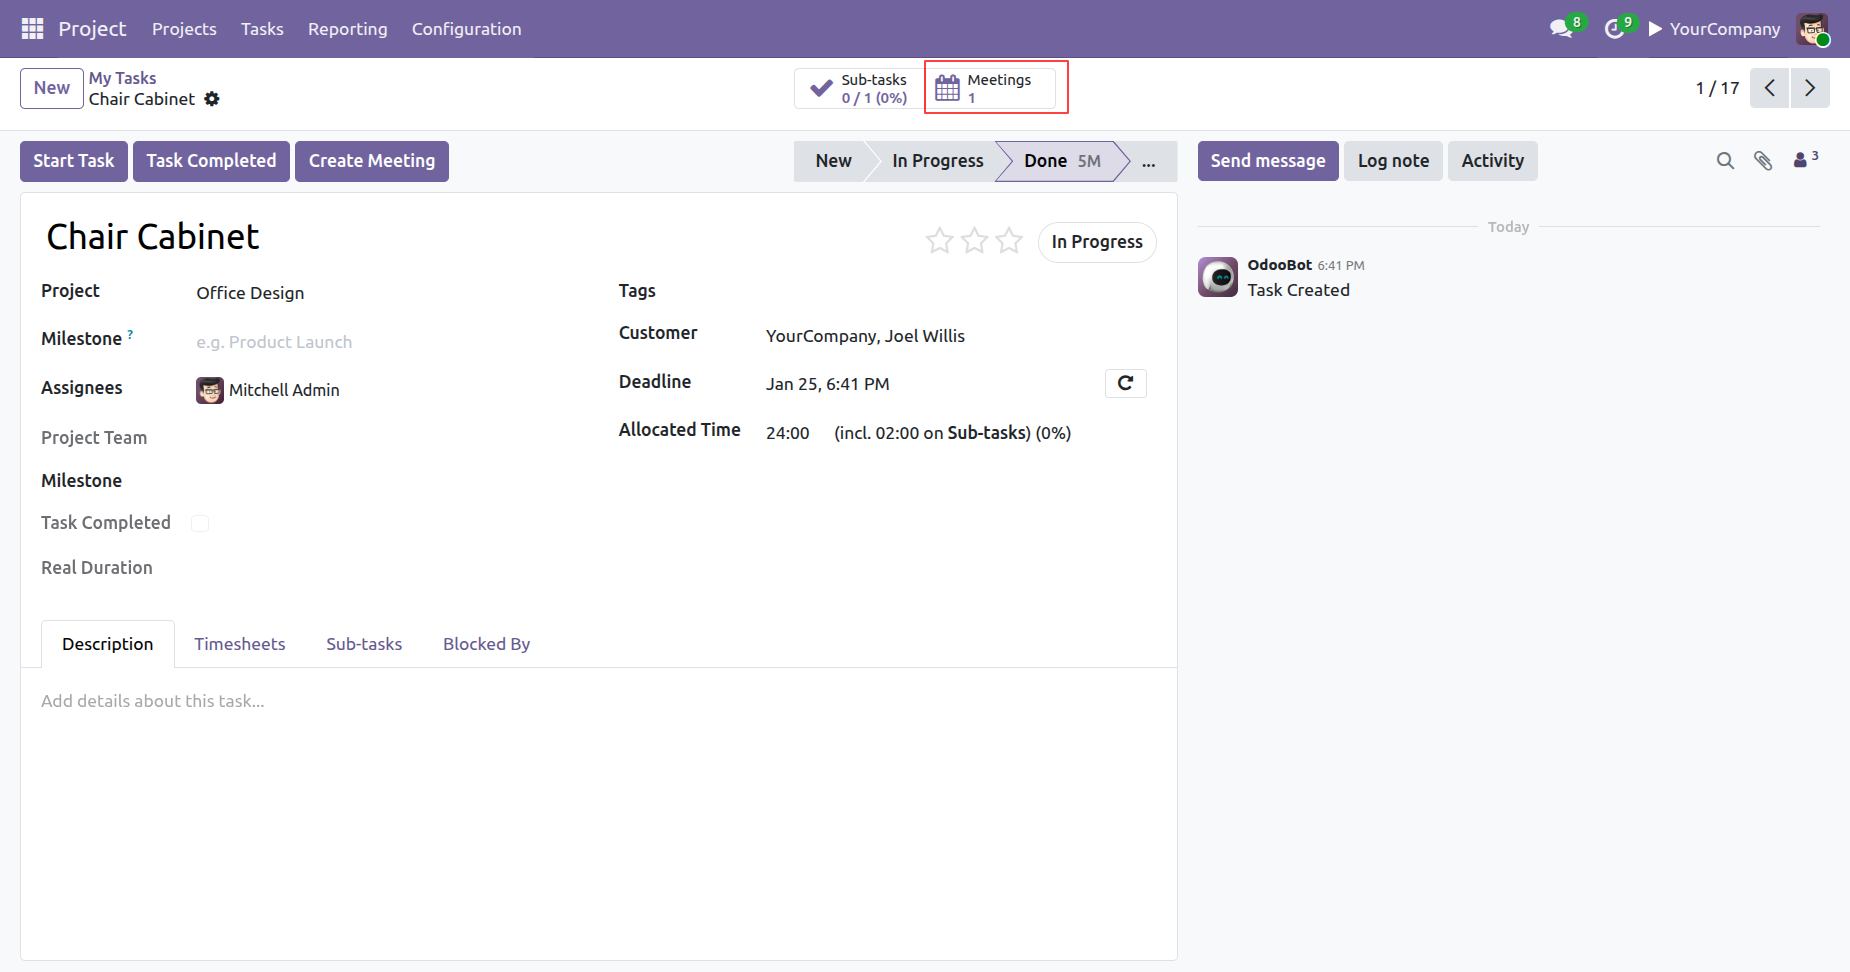Set priority to three stars
1850x972 pixels.
pos(1009,241)
